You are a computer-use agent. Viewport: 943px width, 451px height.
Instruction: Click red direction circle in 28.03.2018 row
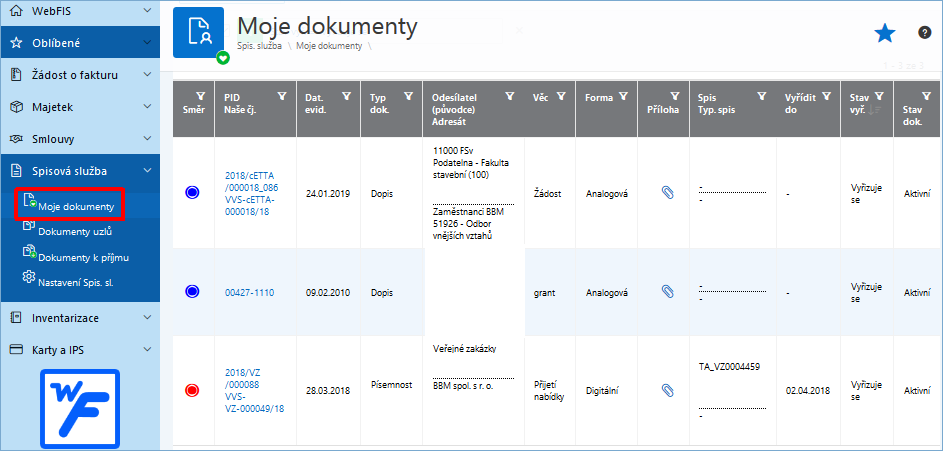pos(192,390)
